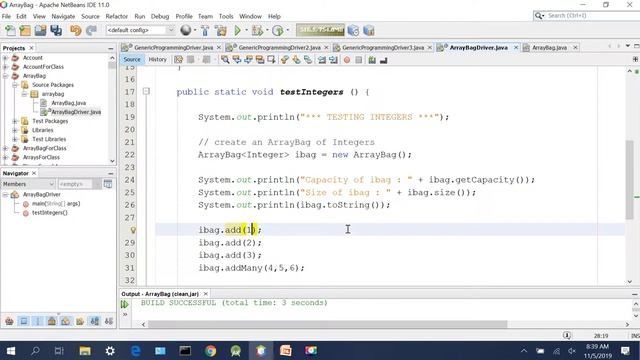This screenshot has height=360, width=640.
Task: Expand the AccountForClass project node
Action: click(x=5, y=67)
